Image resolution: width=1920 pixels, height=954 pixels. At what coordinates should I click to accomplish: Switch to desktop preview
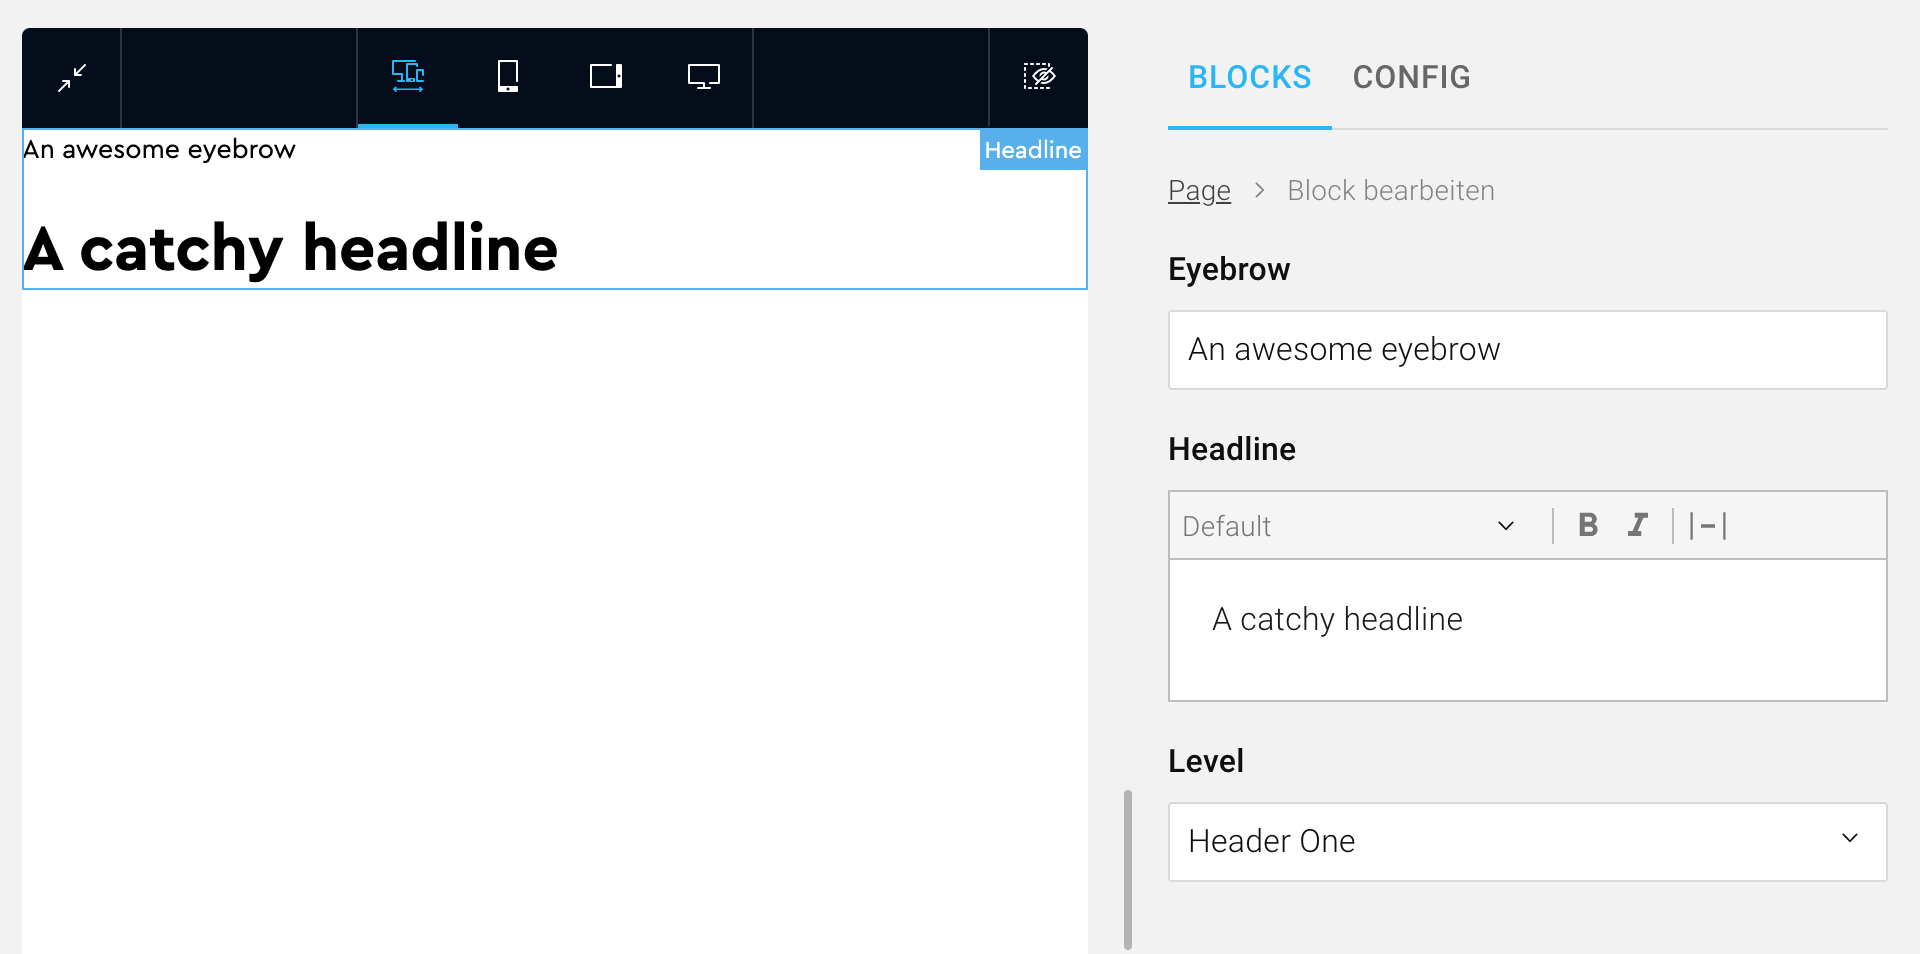[x=703, y=76]
